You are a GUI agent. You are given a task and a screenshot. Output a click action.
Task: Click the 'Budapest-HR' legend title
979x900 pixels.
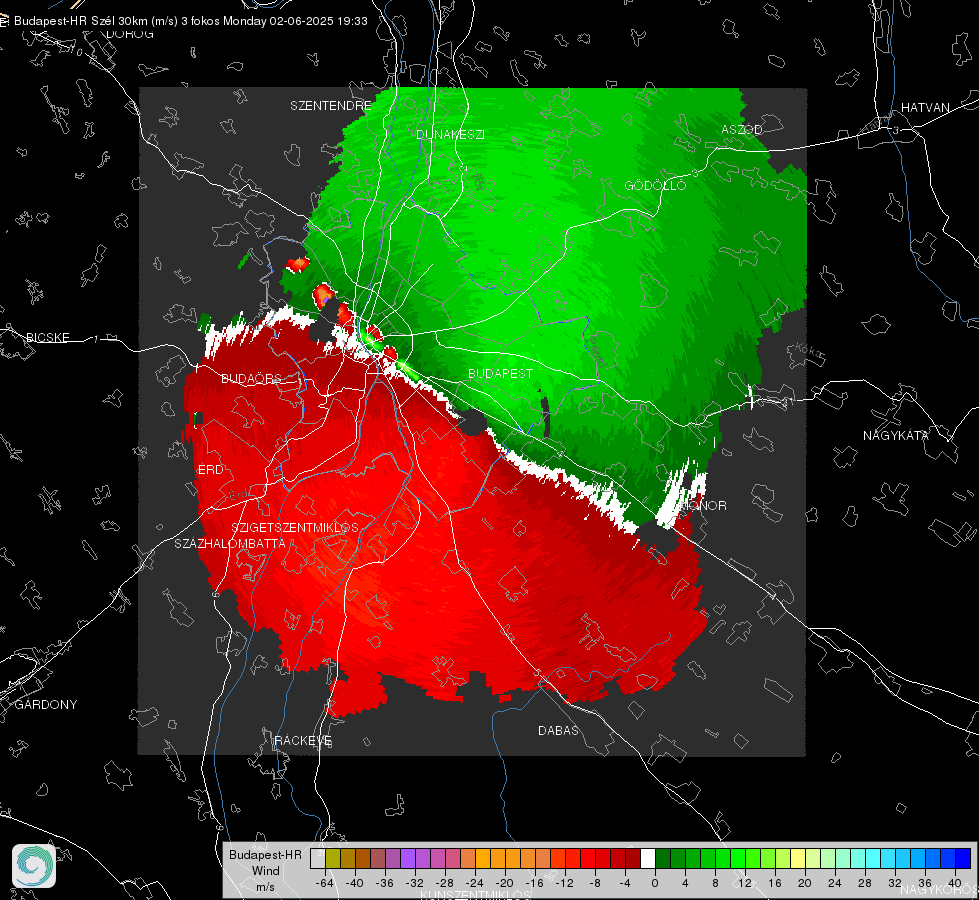[x=265, y=855]
